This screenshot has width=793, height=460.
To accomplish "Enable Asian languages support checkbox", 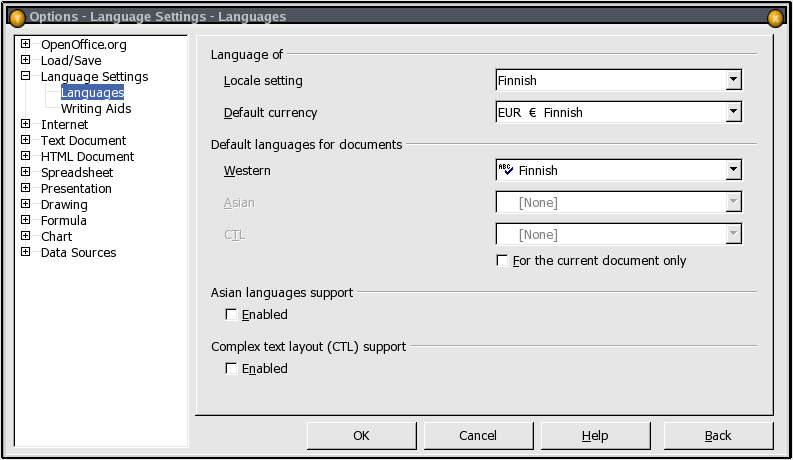I will click(x=231, y=314).
